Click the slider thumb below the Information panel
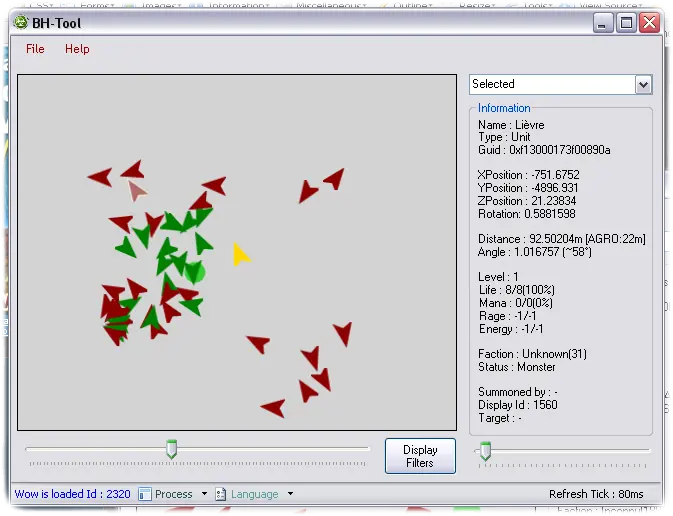 (x=485, y=451)
